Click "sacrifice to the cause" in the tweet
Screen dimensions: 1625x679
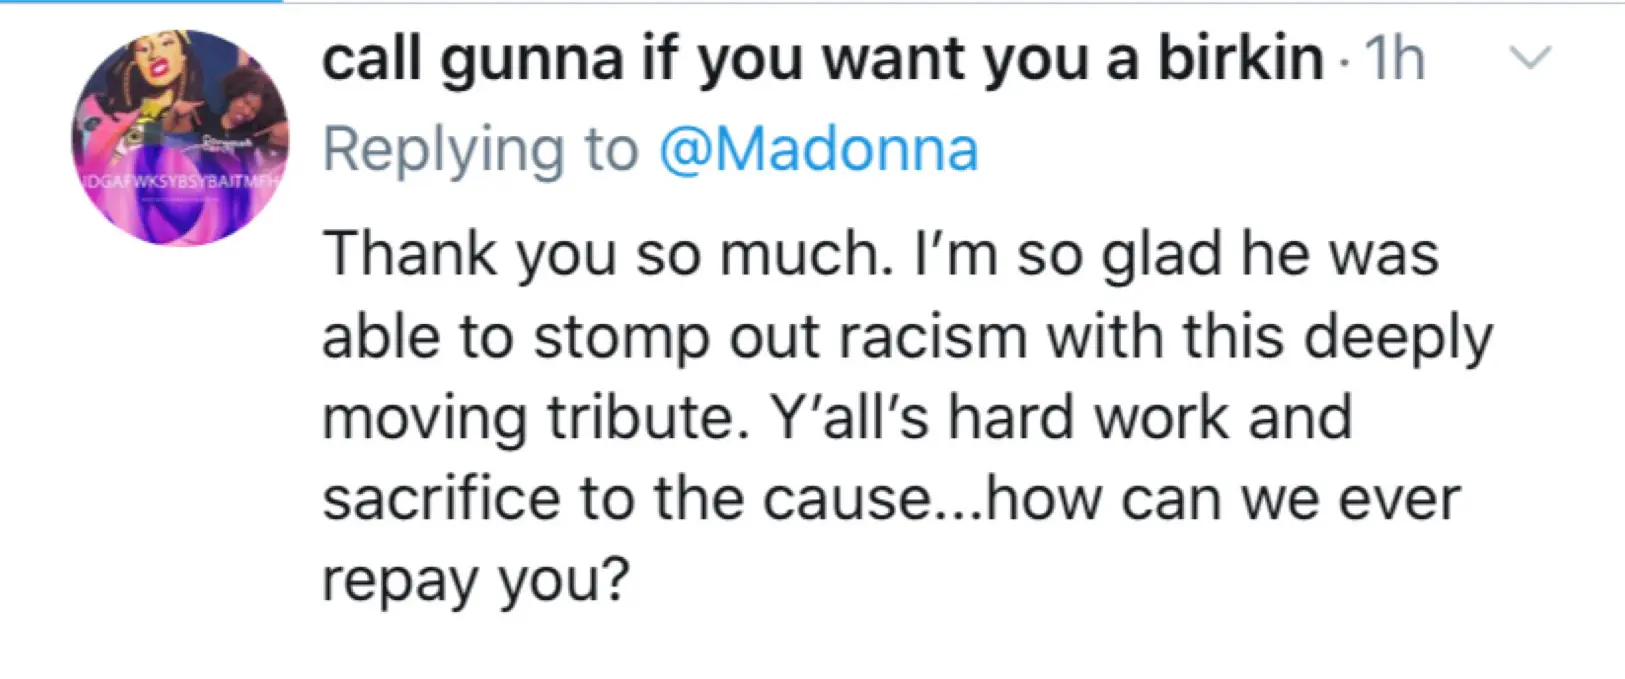point(627,499)
